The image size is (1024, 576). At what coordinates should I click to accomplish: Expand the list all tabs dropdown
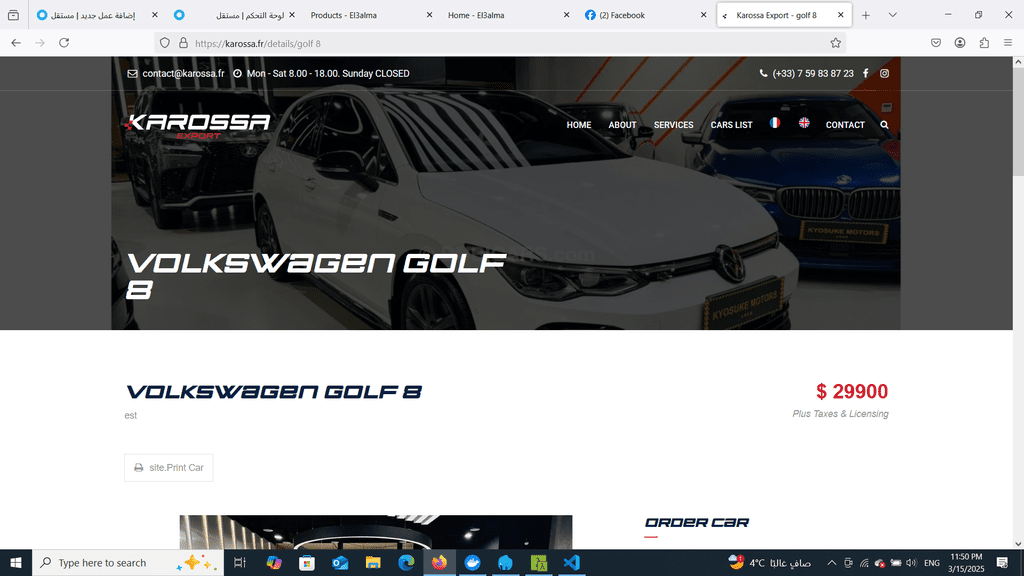893,15
